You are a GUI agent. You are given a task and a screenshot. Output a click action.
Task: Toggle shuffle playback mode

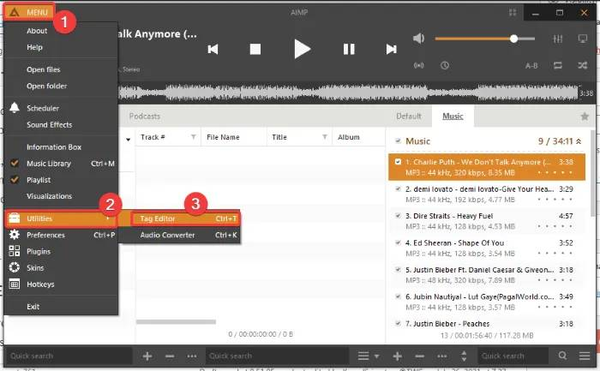[x=582, y=65]
